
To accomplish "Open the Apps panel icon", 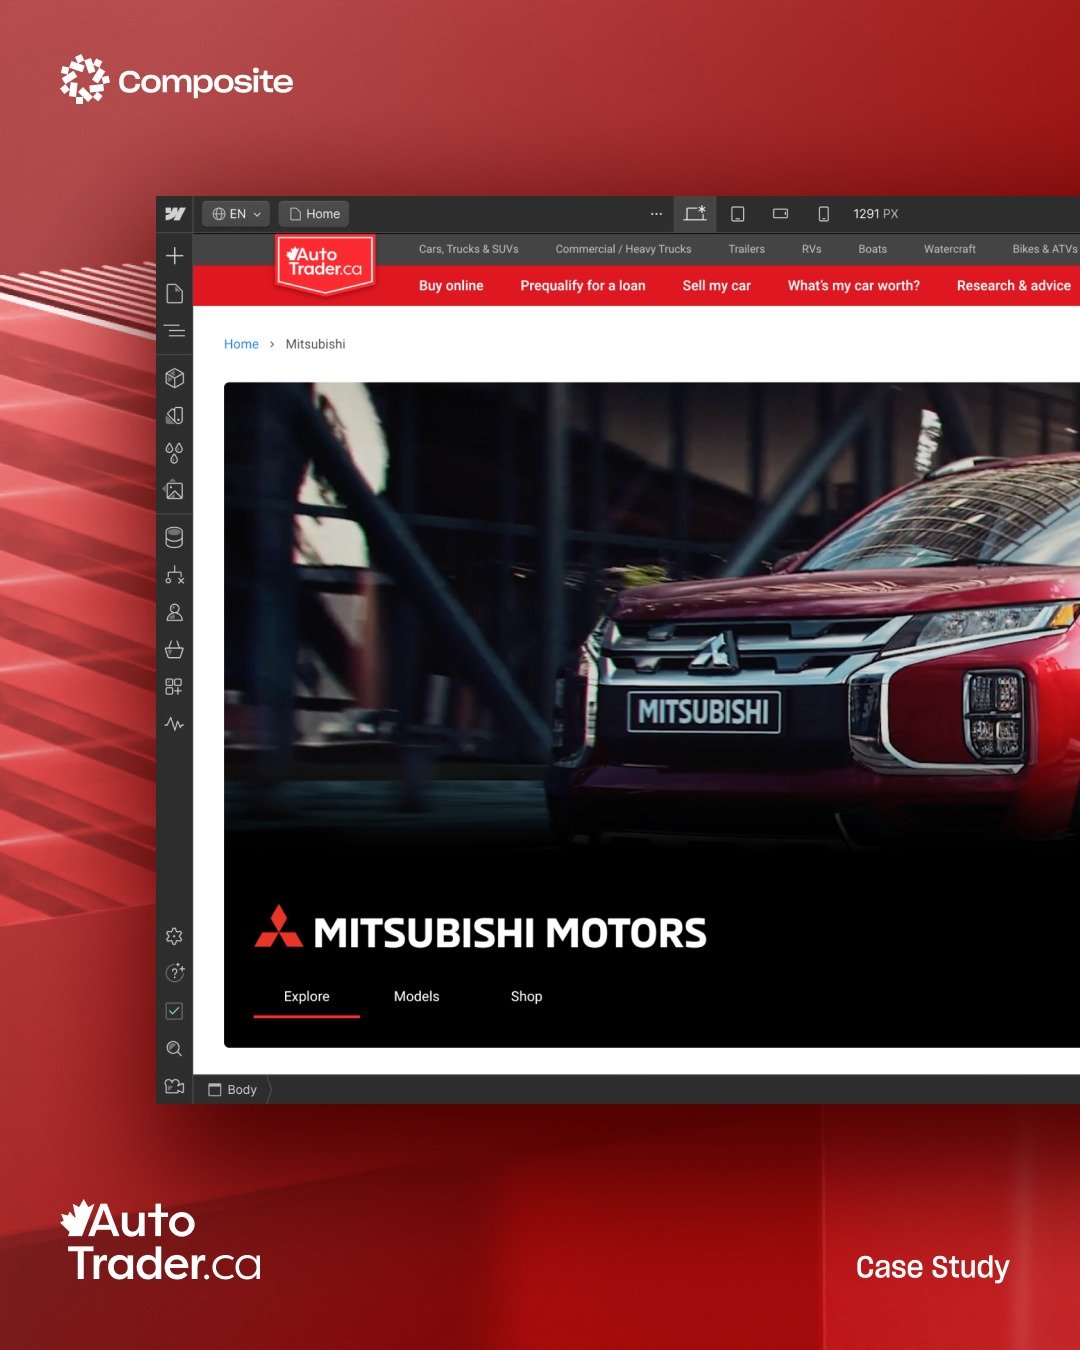I will click(174, 687).
